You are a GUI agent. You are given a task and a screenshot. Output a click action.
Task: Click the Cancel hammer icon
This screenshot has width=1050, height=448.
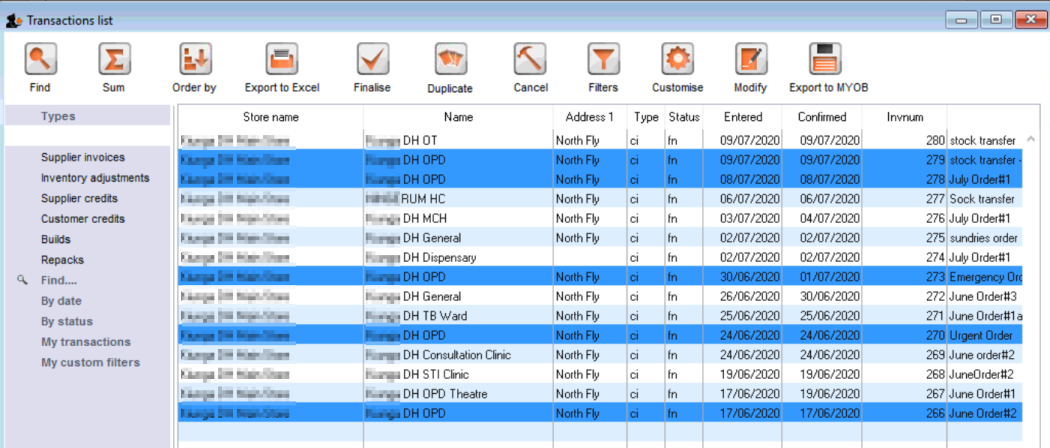point(530,60)
